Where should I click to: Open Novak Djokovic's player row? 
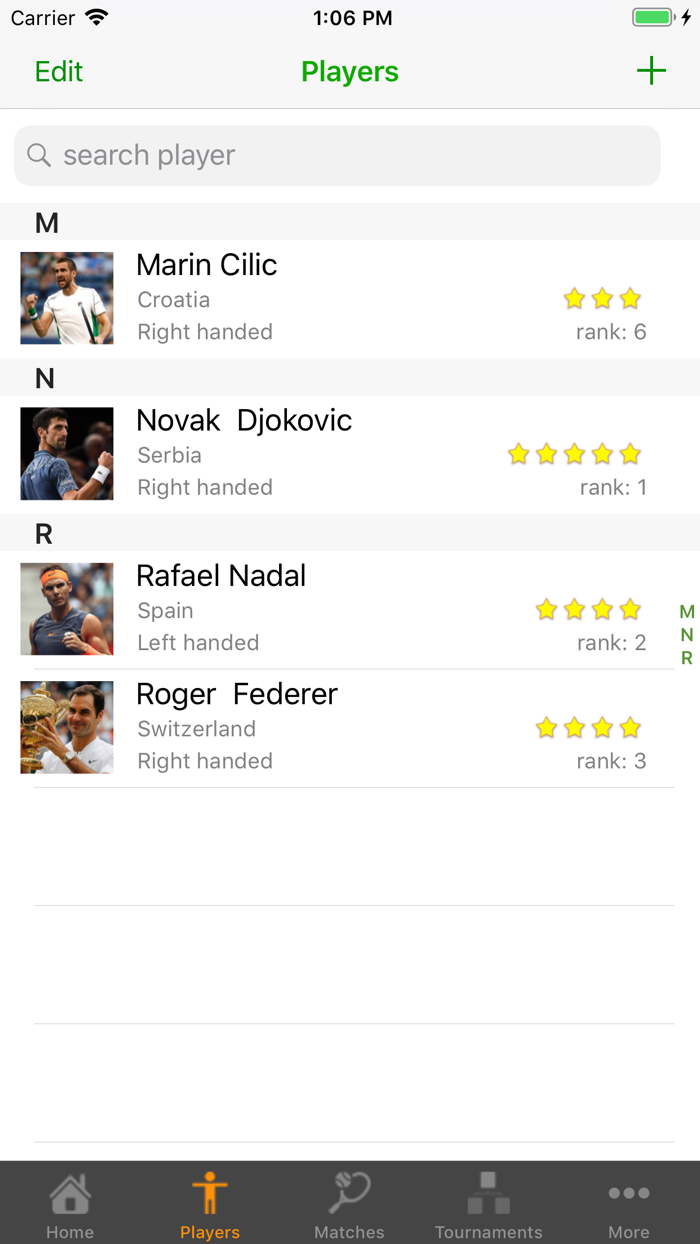click(x=300, y=454)
